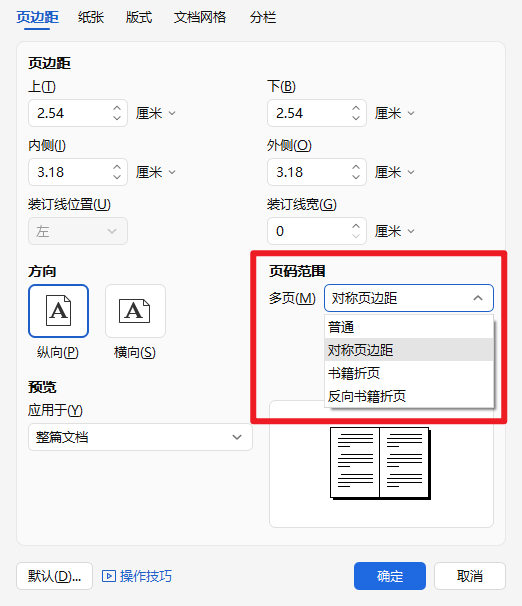The image size is (522, 606).
Task: Switch to the 文档网格 tab
Action: tap(200, 17)
